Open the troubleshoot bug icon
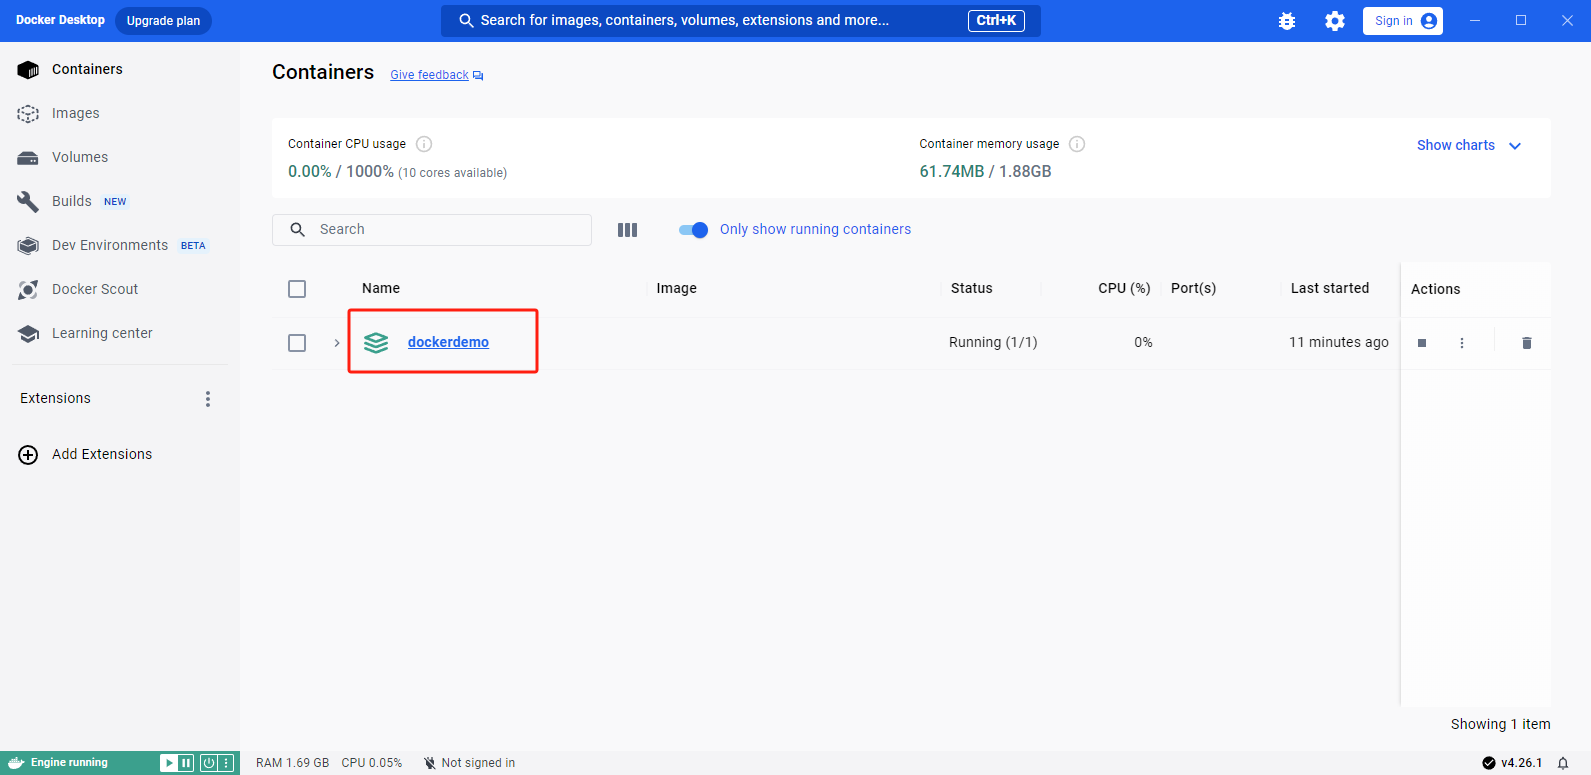The image size is (1591, 775). pyautogui.click(x=1287, y=21)
